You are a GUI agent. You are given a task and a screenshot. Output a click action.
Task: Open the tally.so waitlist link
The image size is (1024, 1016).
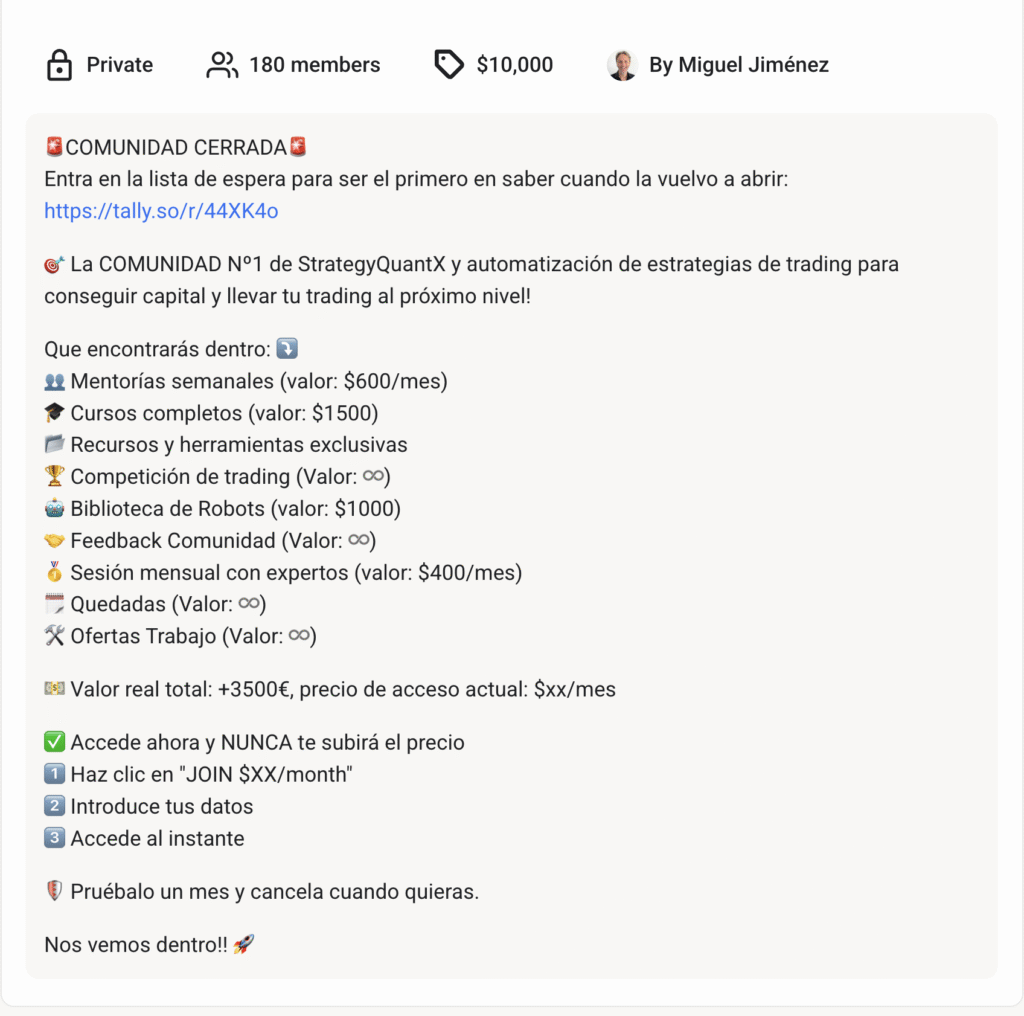click(x=161, y=211)
